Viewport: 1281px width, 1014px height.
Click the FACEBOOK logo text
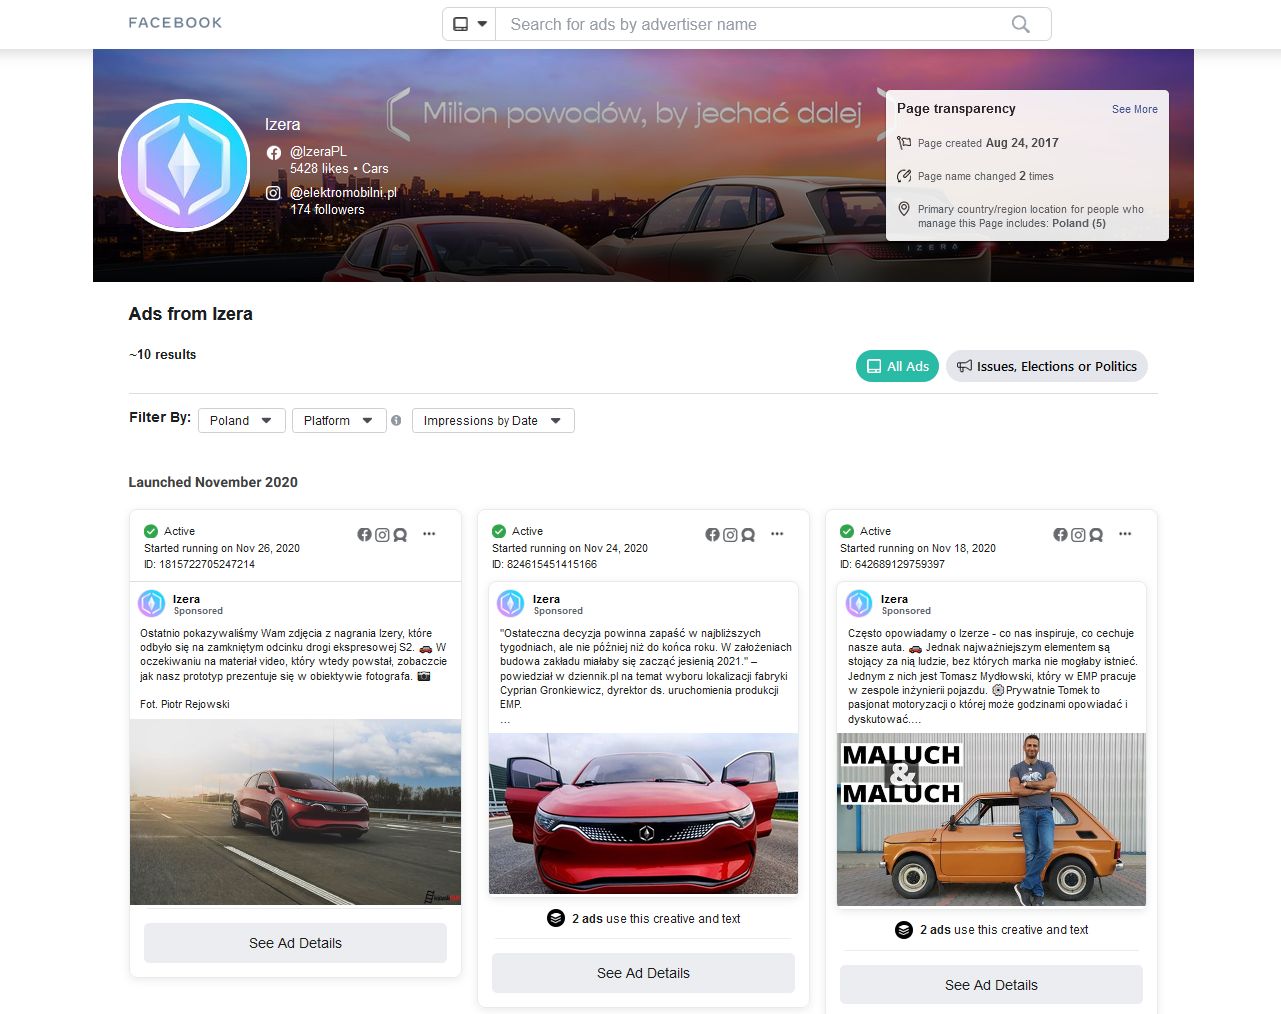[175, 22]
